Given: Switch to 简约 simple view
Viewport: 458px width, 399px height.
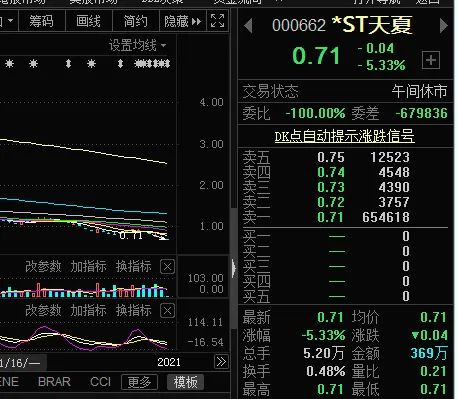Looking at the screenshot, I should pos(135,21).
